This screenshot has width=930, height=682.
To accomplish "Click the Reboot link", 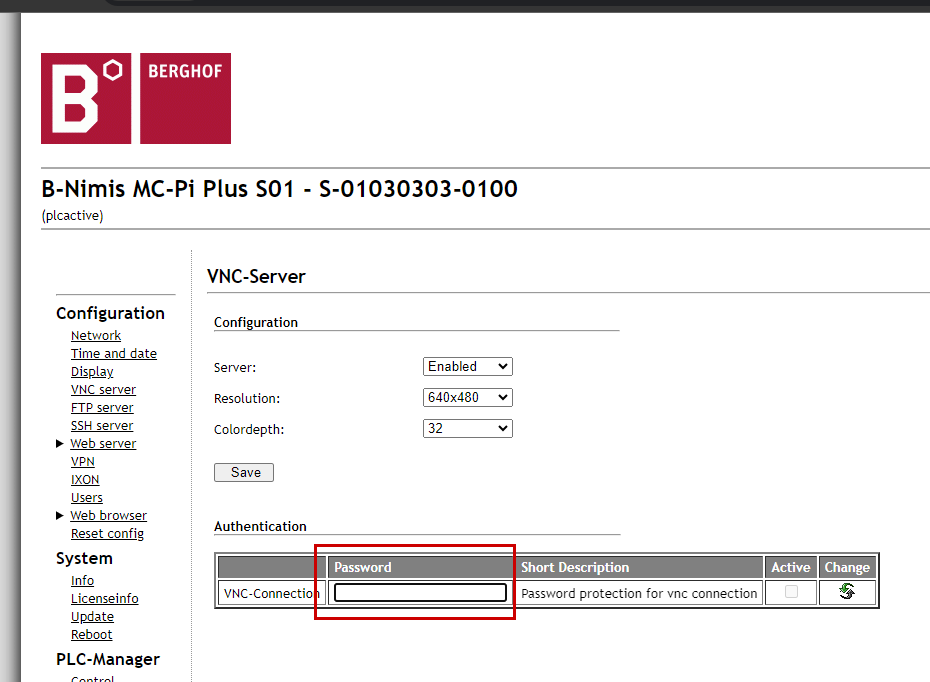I will 91,635.
